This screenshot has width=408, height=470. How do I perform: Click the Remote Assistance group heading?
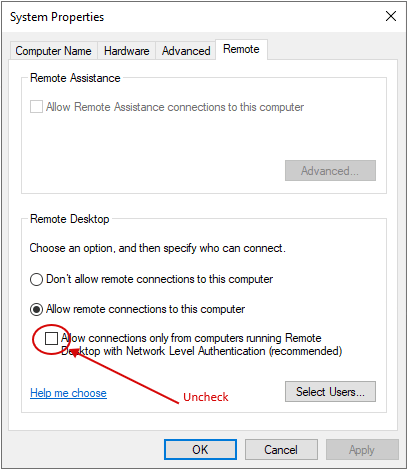(x=75, y=78)
